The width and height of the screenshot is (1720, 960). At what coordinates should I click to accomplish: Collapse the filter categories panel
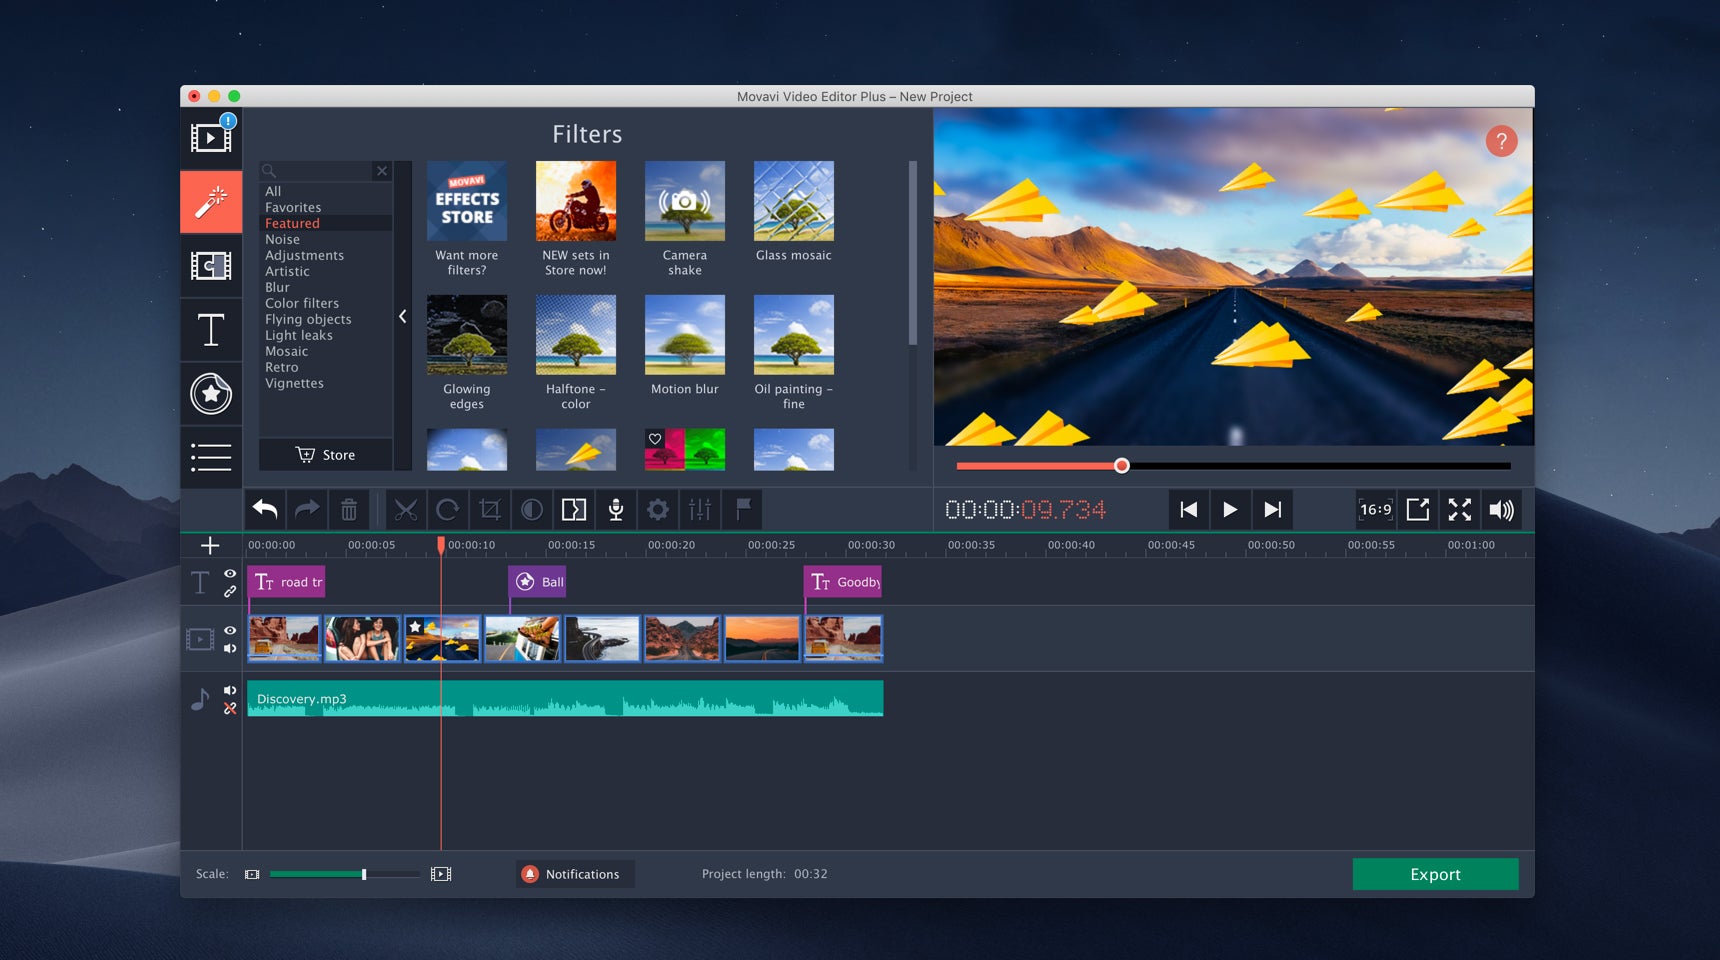(403, 316)
